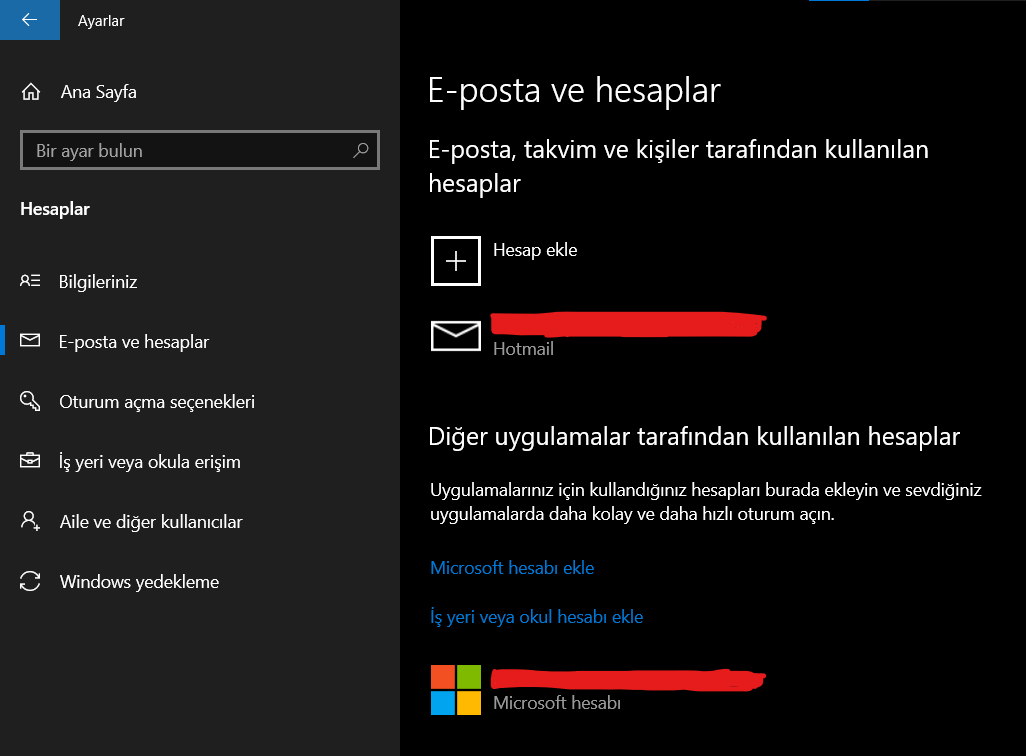Open Ana Sayfa home icon
This screenshot has height=756, width=1026.
(31, 92)
